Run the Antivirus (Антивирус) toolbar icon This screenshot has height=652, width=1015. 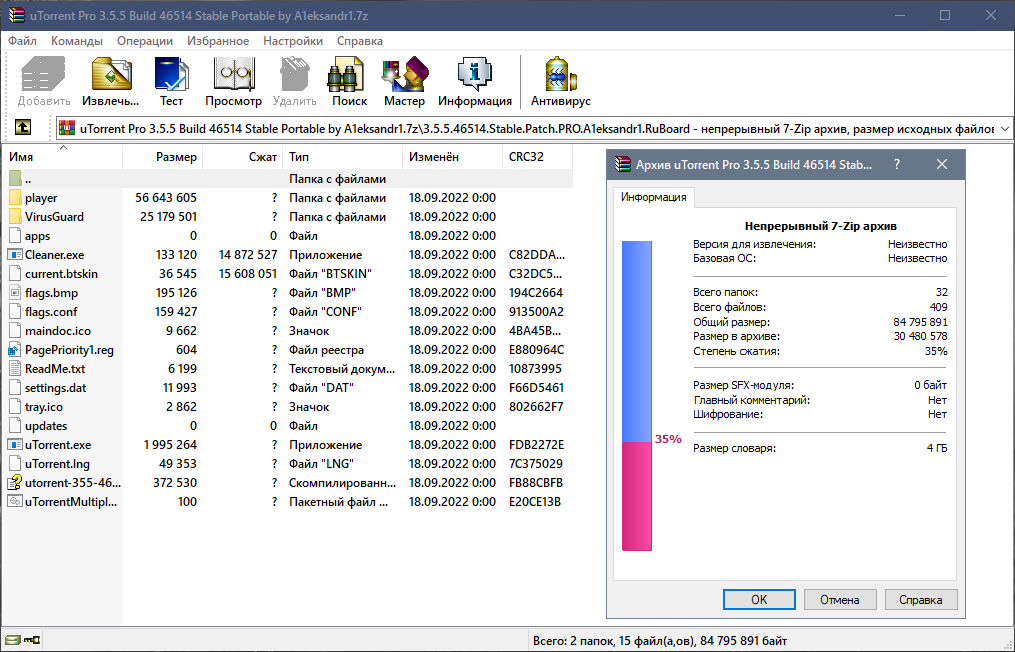coord(560,82)
